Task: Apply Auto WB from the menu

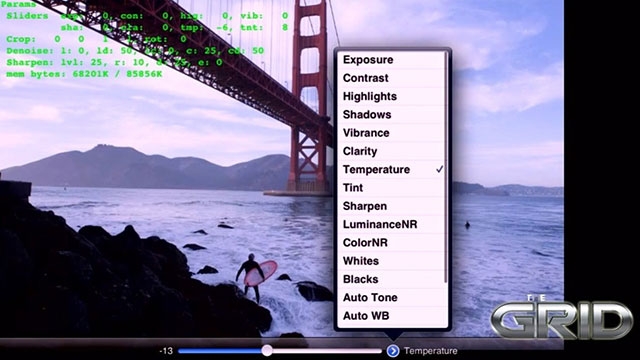Action: tap(391, 316)
